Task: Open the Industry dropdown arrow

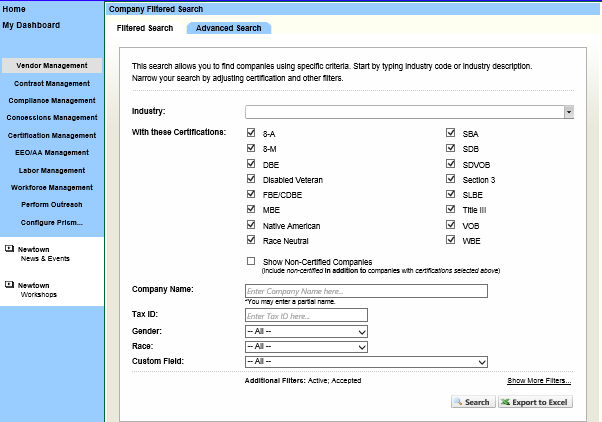Action: [x=568, y=112]
